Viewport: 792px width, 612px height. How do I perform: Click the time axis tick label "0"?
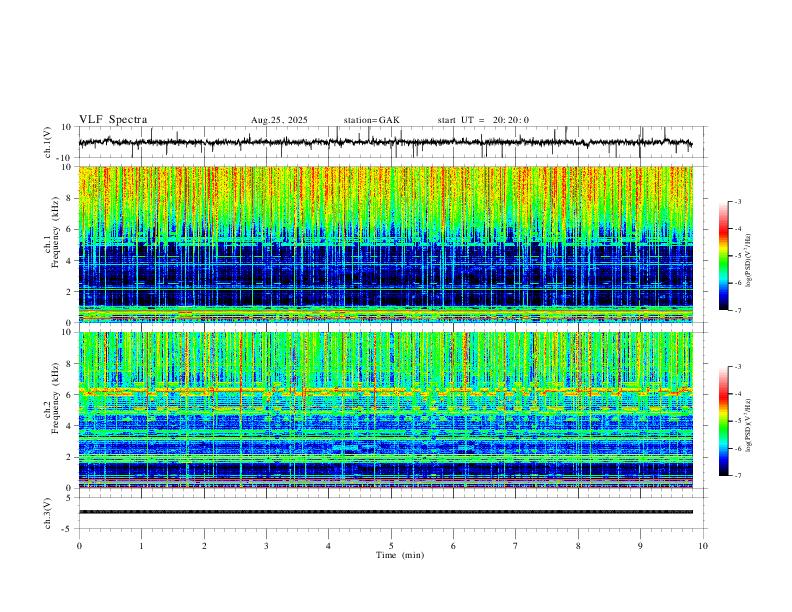click(79, 546)
